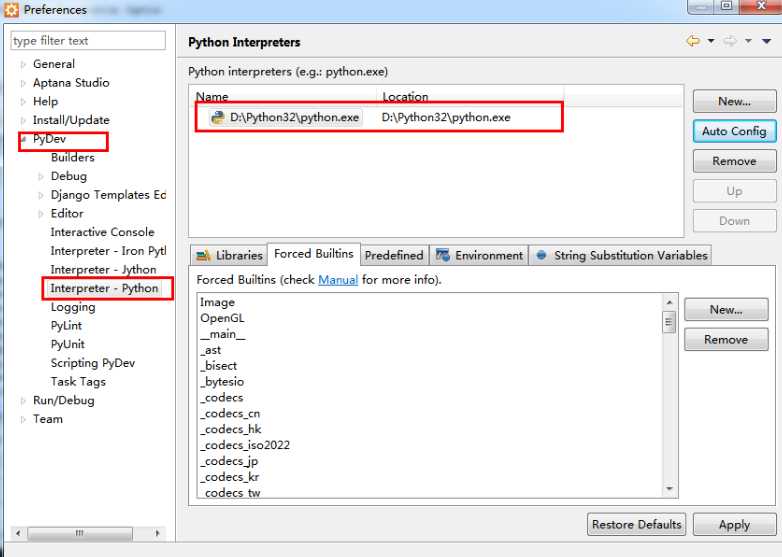Expand the Debug node under PyDev
Screen dimensions: 782x557
(41, 177)
